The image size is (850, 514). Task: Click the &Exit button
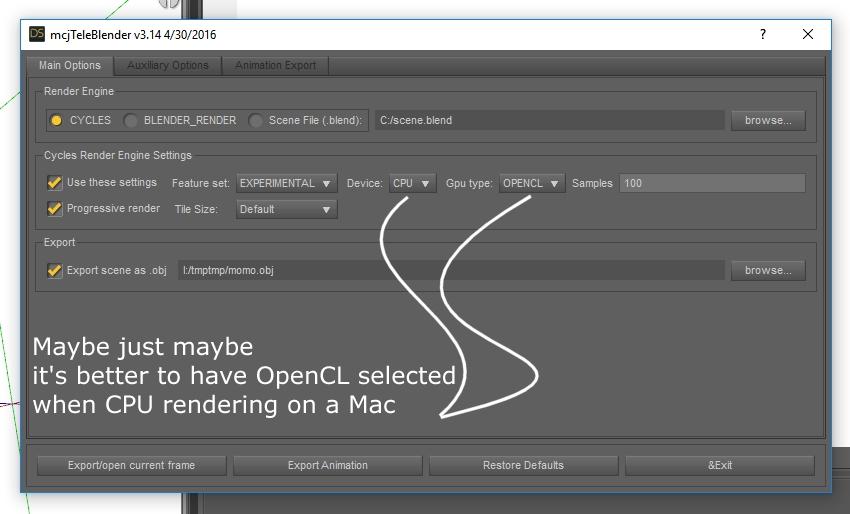(x=720, y=465)
